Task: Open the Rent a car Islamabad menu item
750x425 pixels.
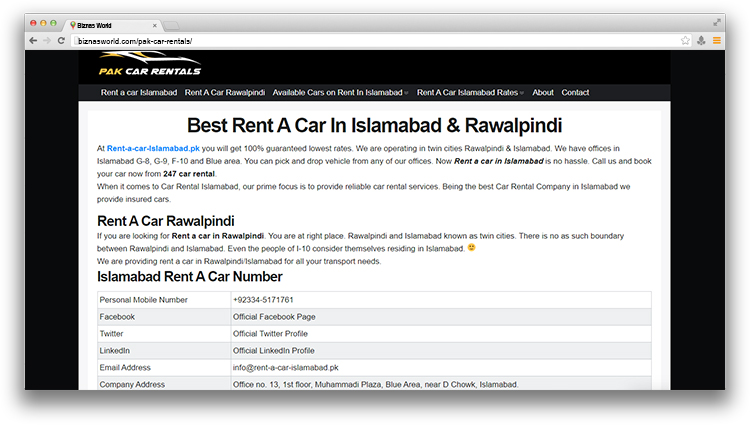Action: pos(139,93)
